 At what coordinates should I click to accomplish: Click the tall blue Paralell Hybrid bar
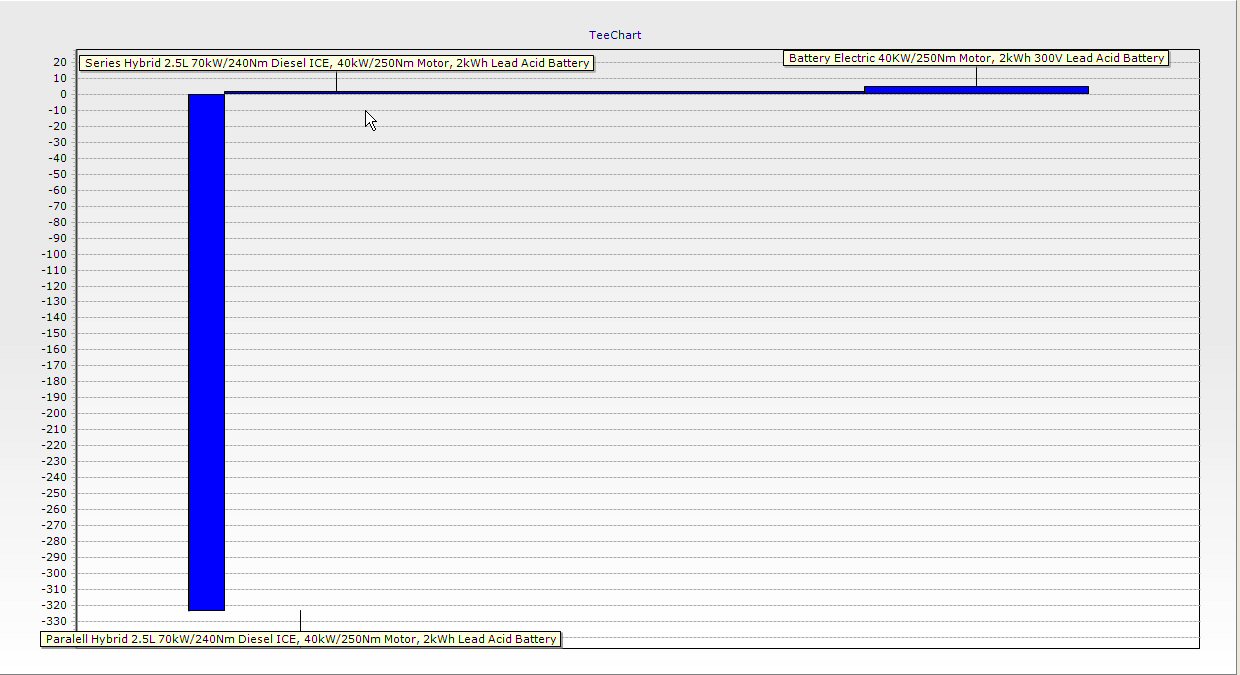(x=207, y=352)
